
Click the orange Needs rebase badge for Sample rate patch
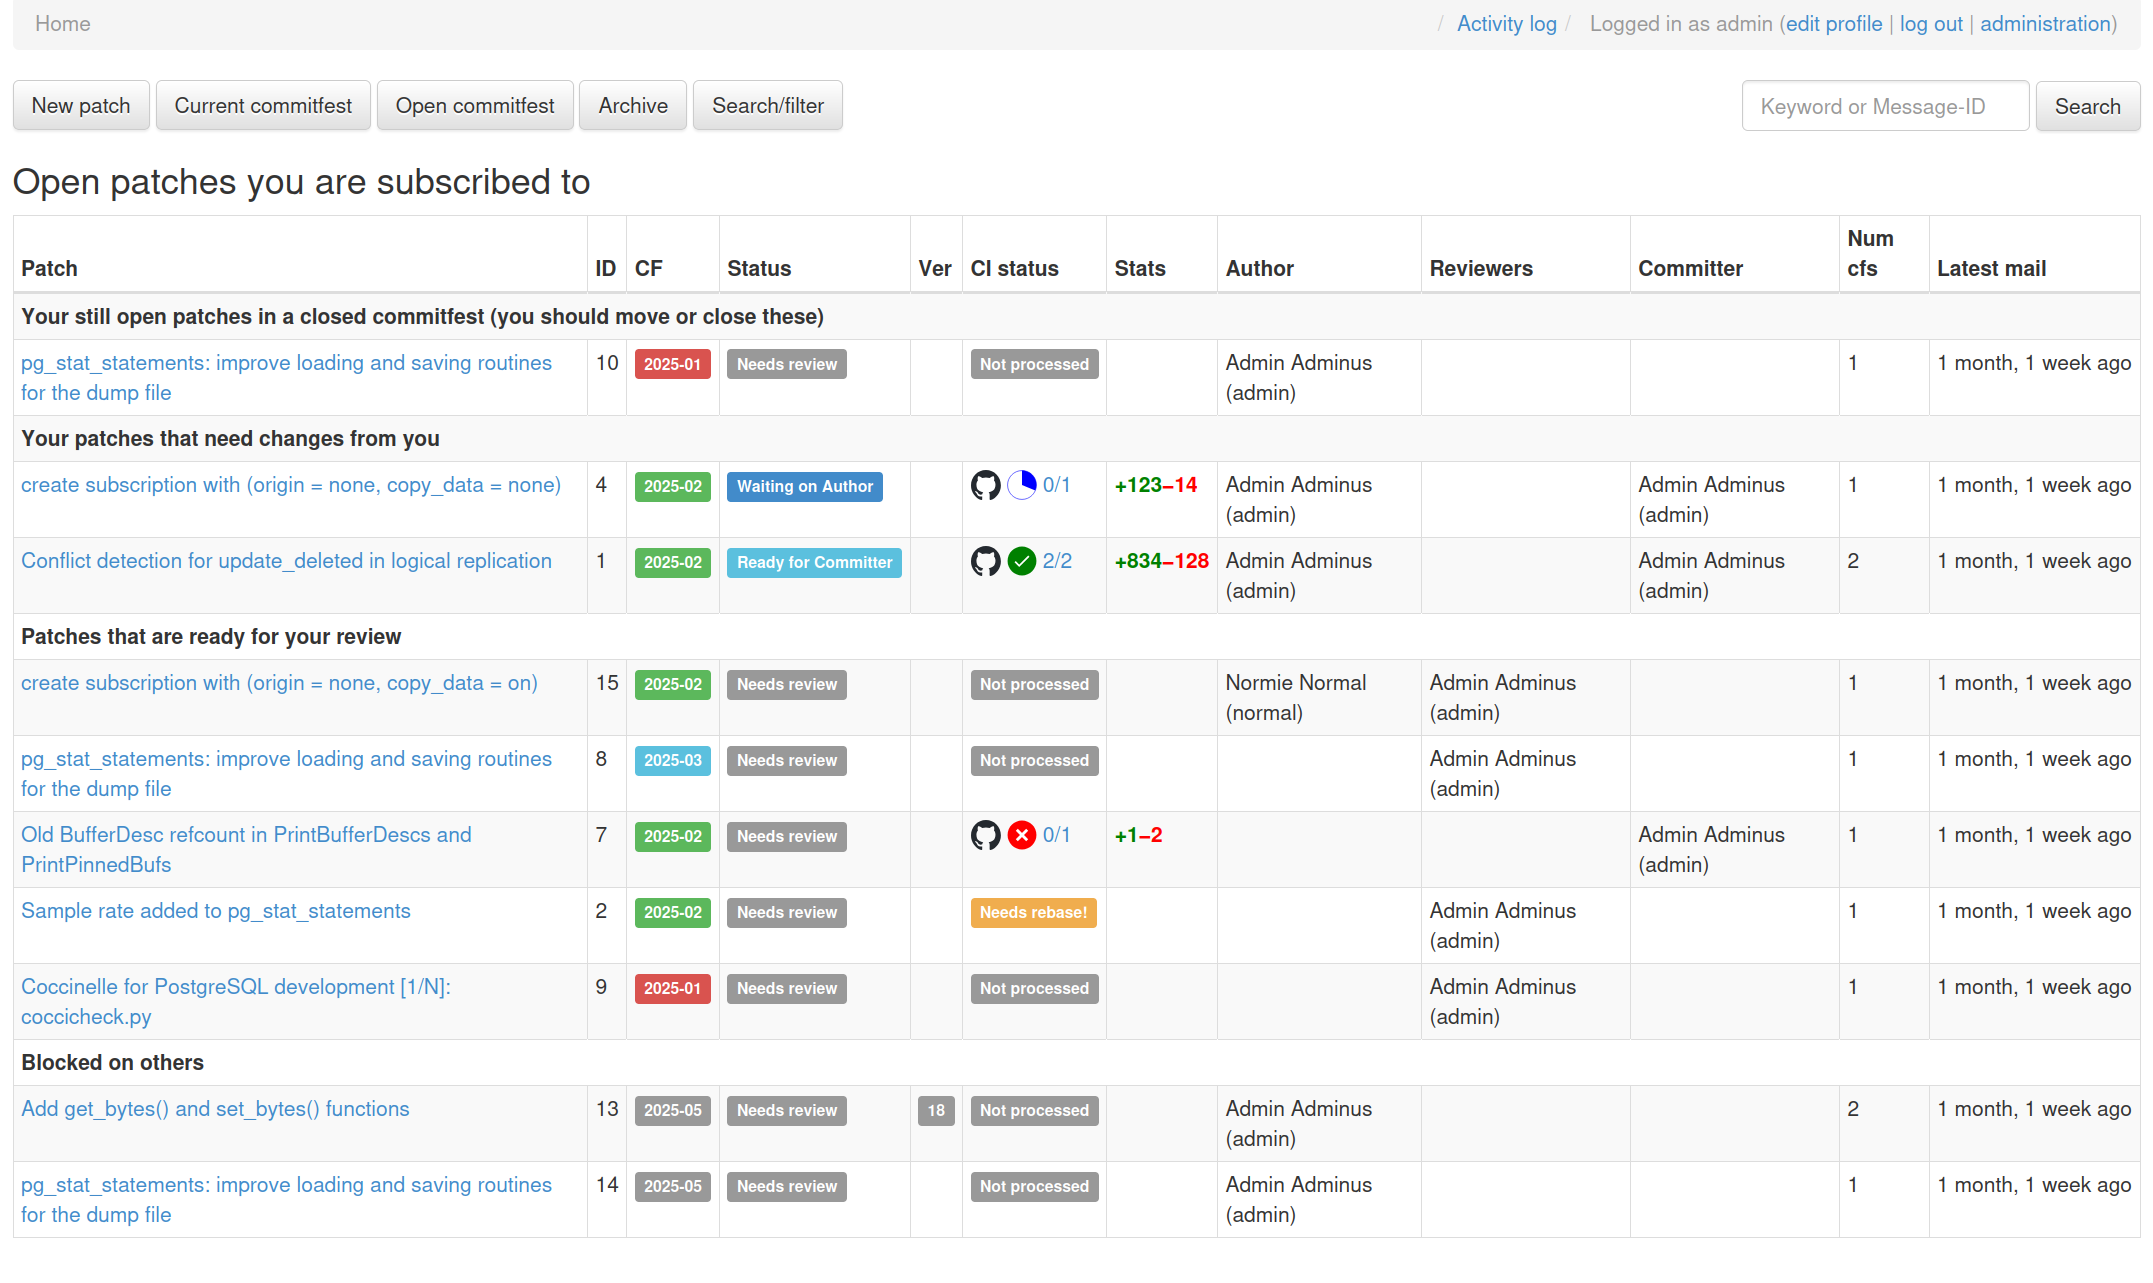[x=1034, y=912]
